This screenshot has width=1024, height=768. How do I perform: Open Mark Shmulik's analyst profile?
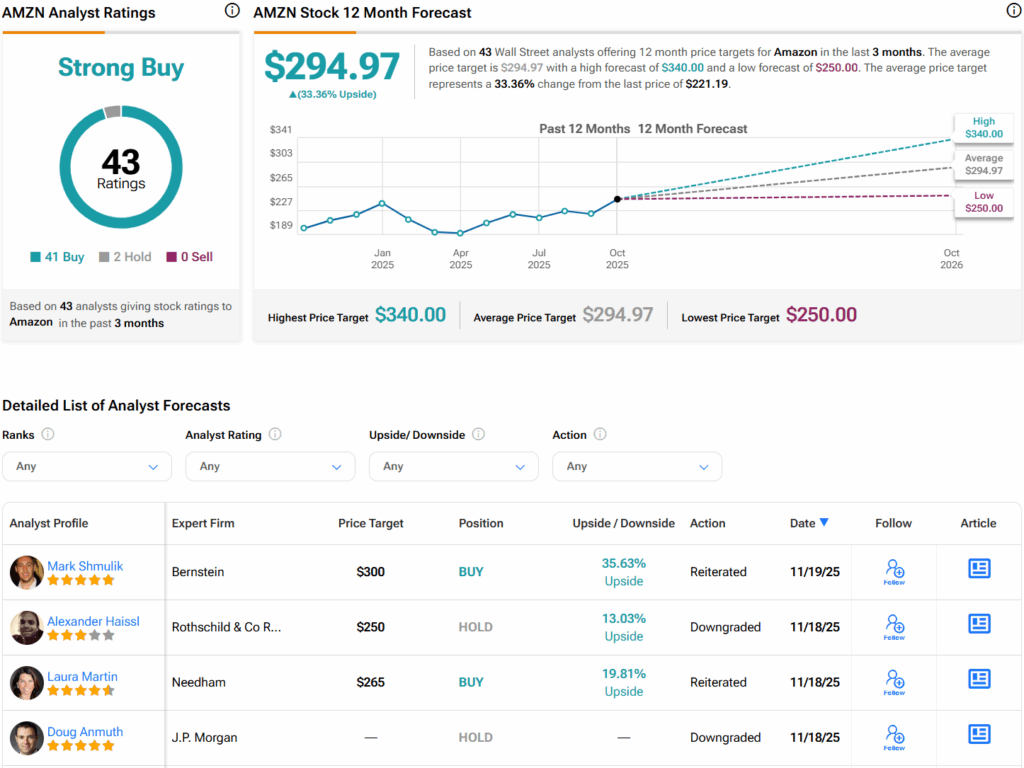coord(85,566)
